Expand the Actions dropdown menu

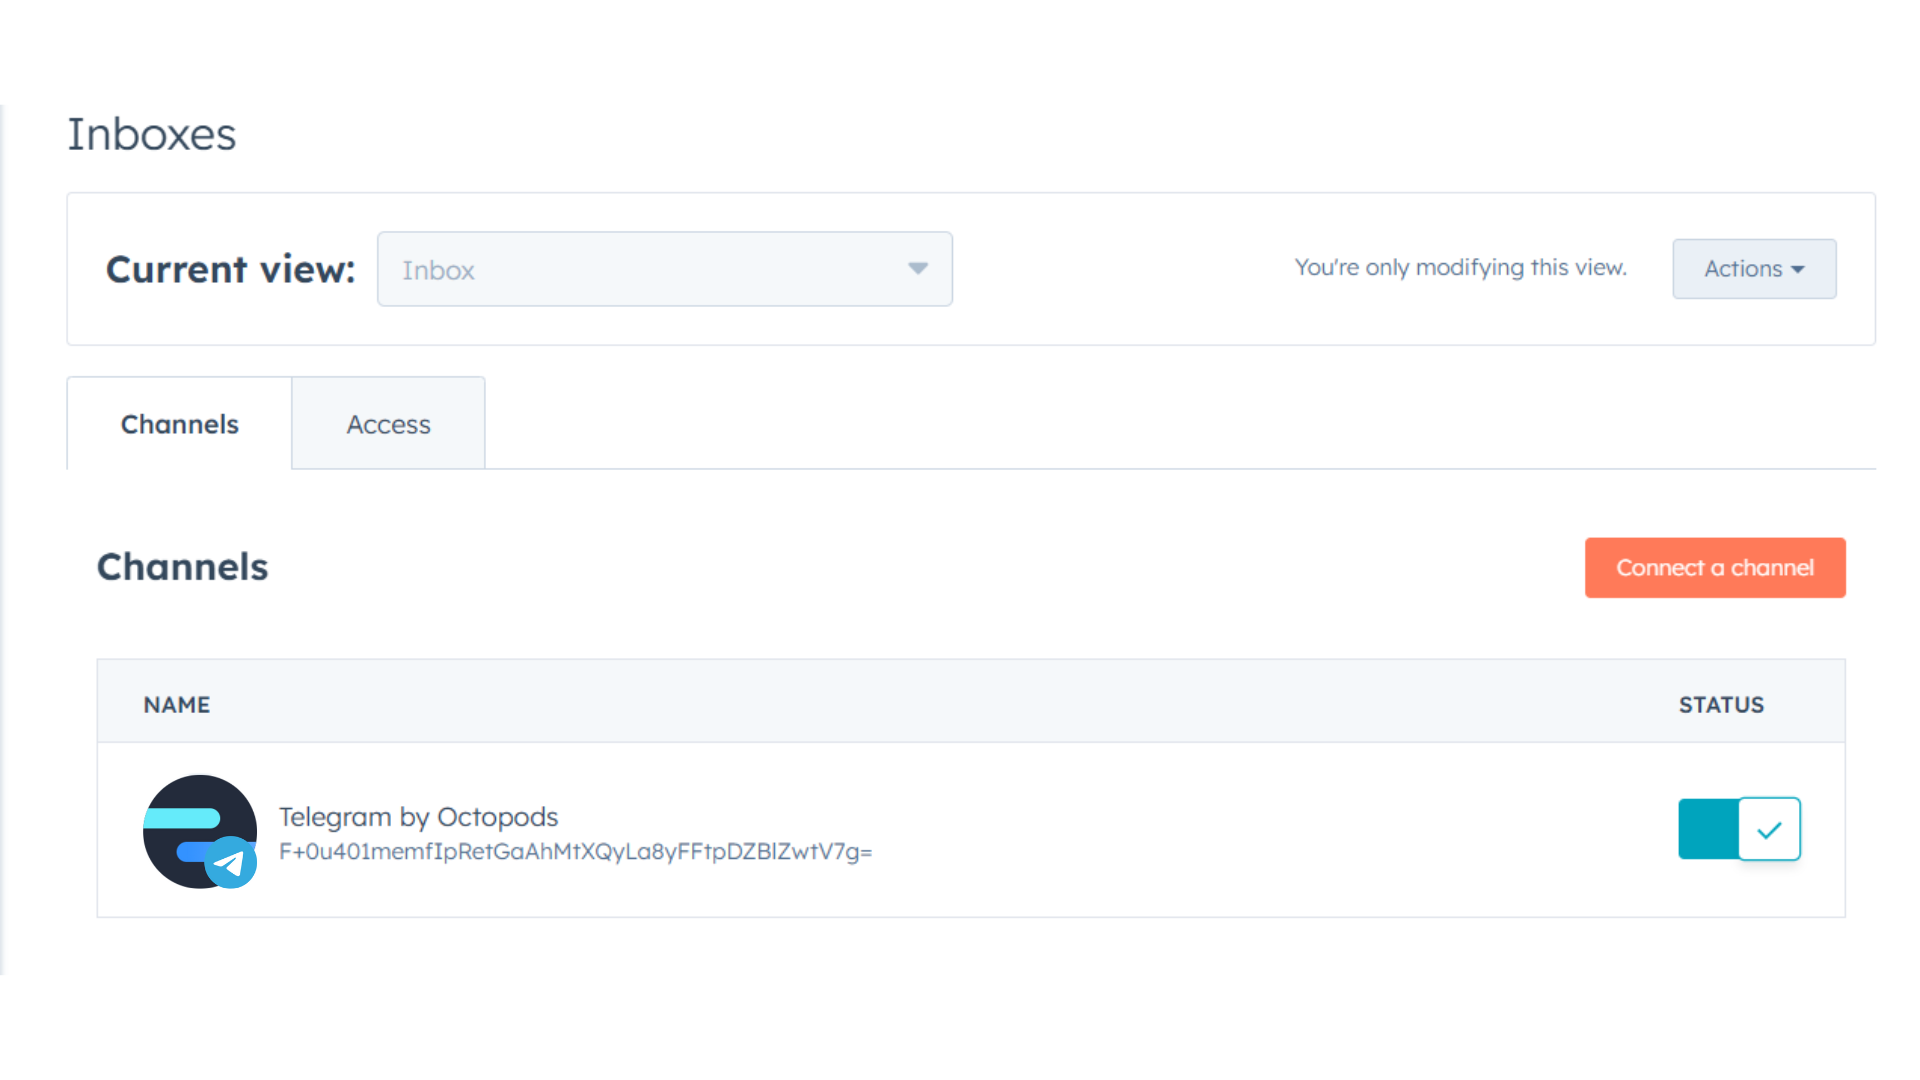pyautogui.click(x=1753, y=269)
